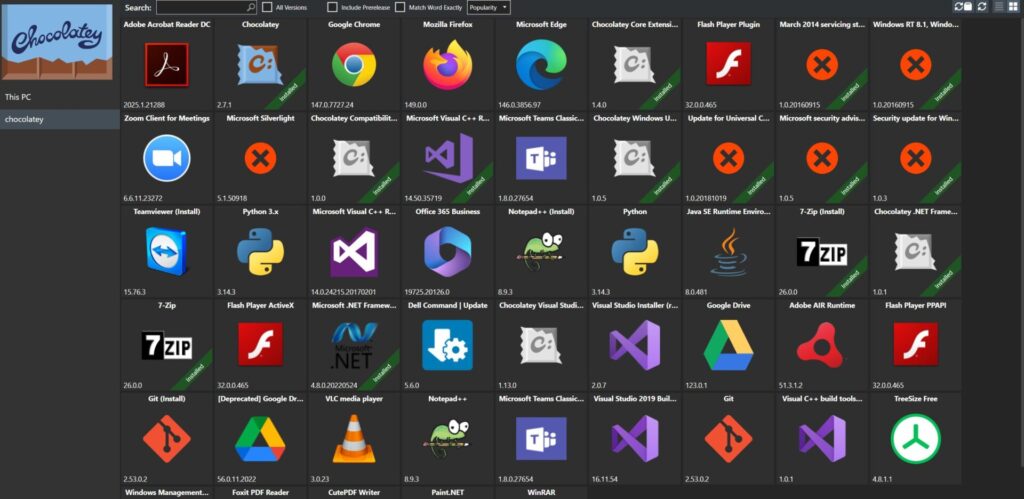Open the Chocolatey Compatibility package tile
The height and width of the screenshot is (499, 1024).
point(354,158)
